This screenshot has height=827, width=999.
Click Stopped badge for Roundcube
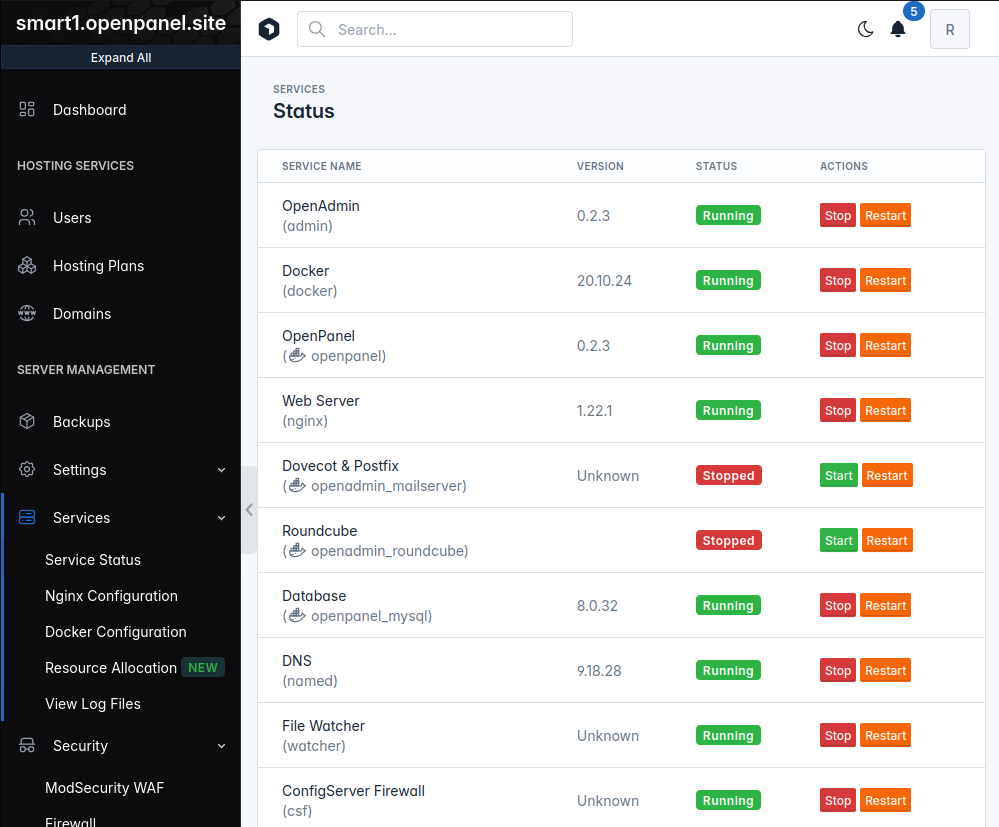[728, 540]
